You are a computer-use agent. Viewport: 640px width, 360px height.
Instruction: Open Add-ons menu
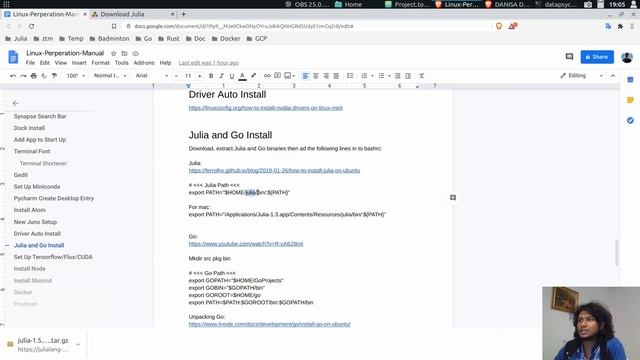click(144, 63)
